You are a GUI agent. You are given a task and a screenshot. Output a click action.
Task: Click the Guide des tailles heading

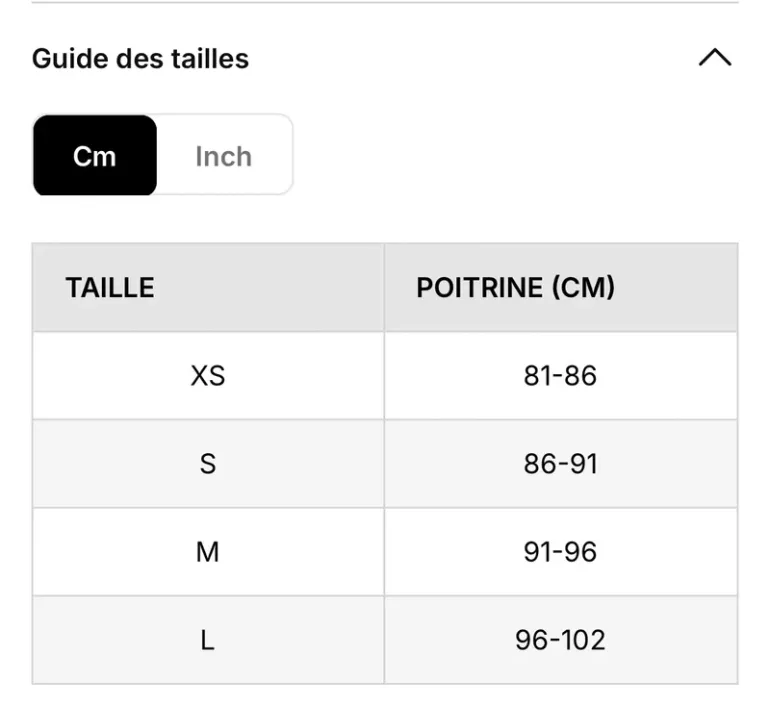pyautogui.click(x=140, y=58)
